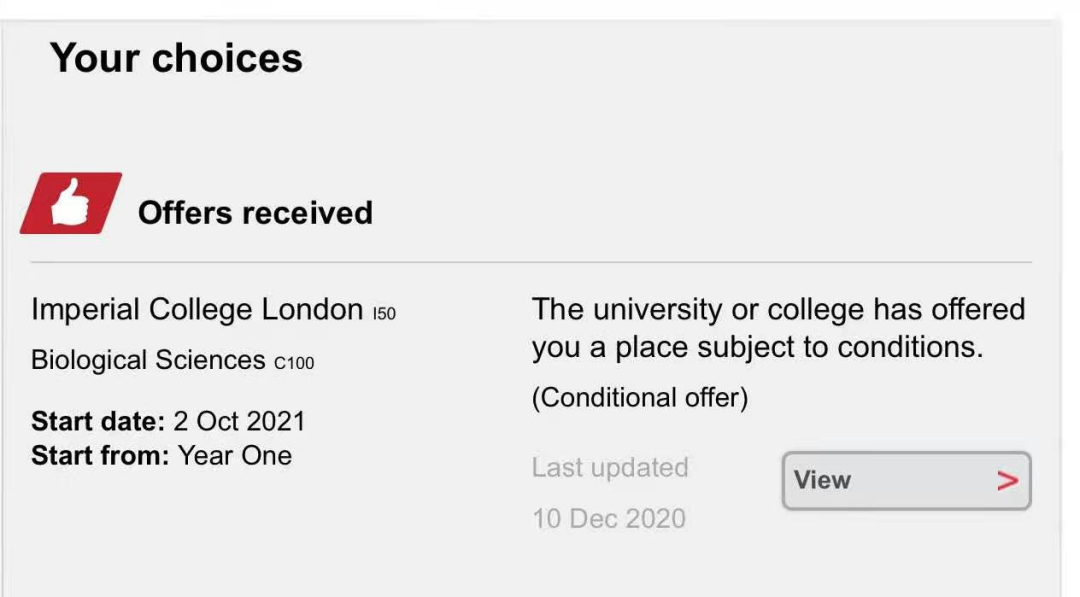Click the 'Offers received' section heading

click(256, 213)
